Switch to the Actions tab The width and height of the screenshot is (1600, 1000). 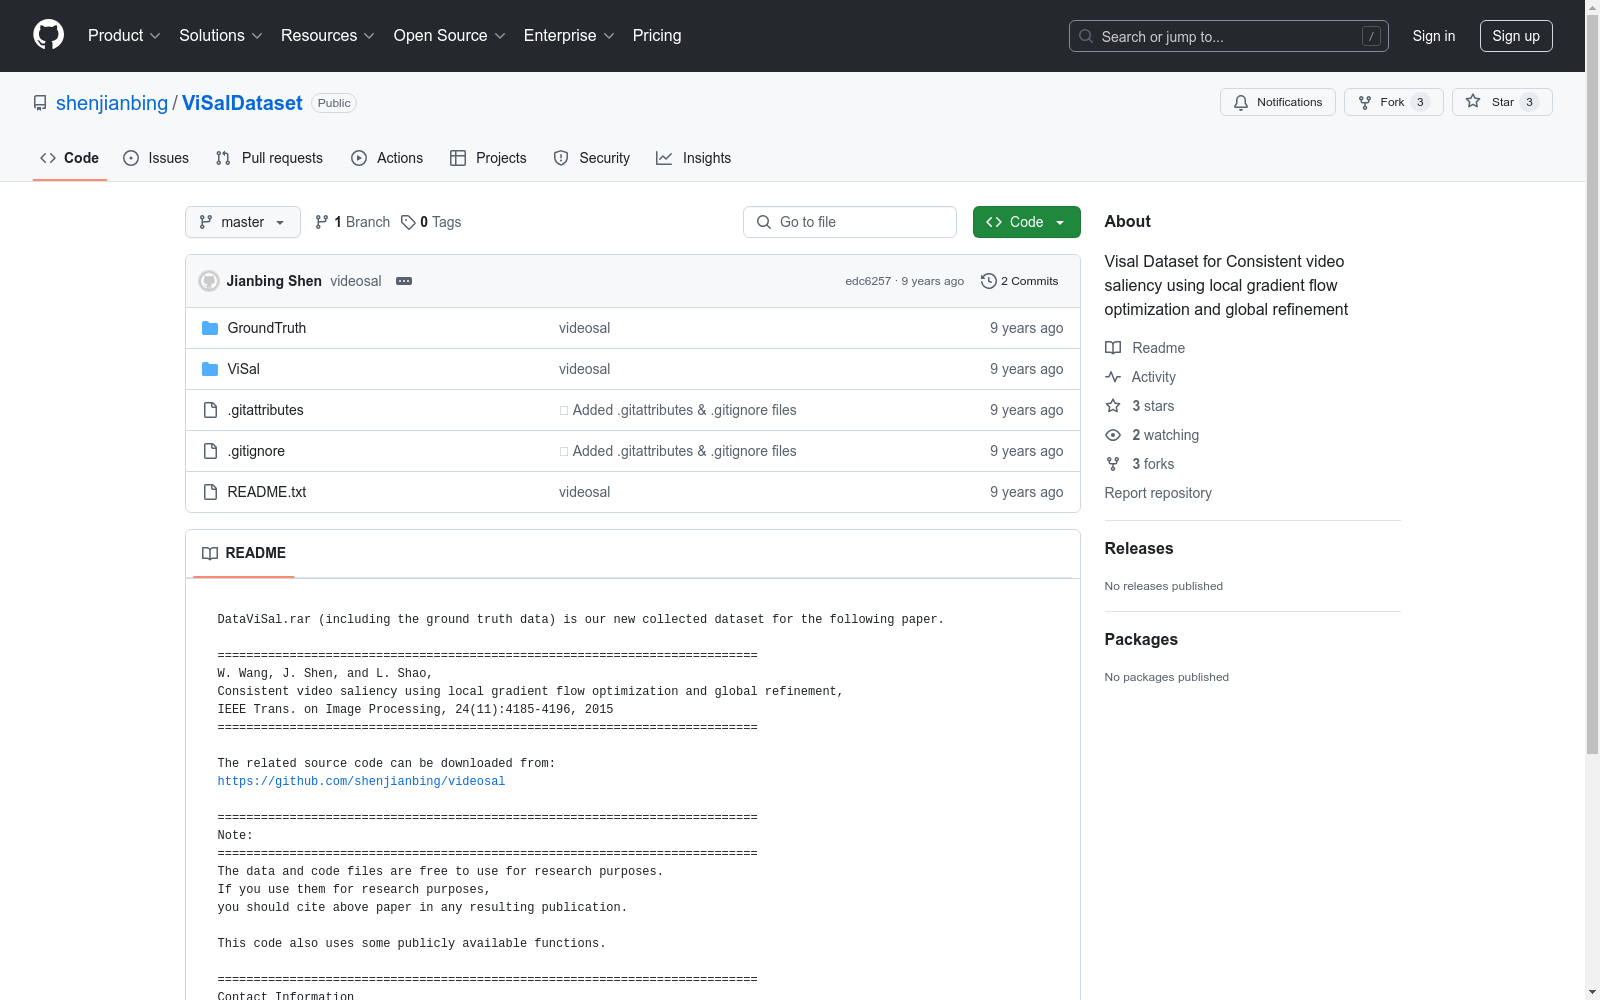[387, 158]
